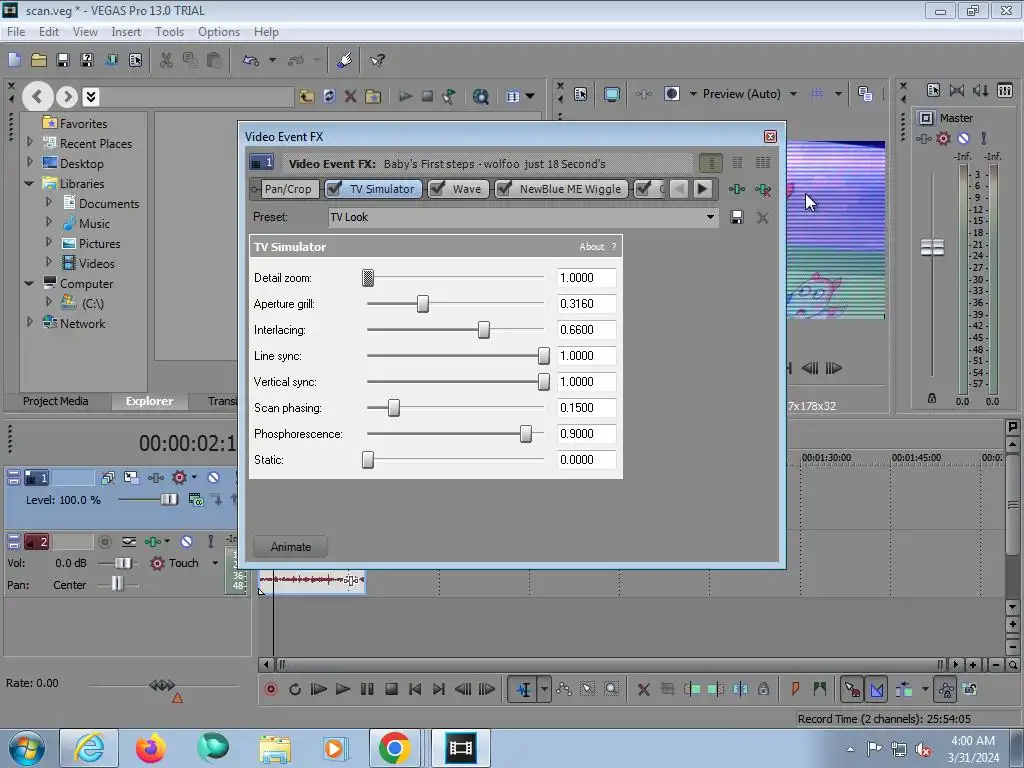This screenshot has height=768, width=1024.
Task: Open Explorer refresh icon
Action: pos(329,97)
